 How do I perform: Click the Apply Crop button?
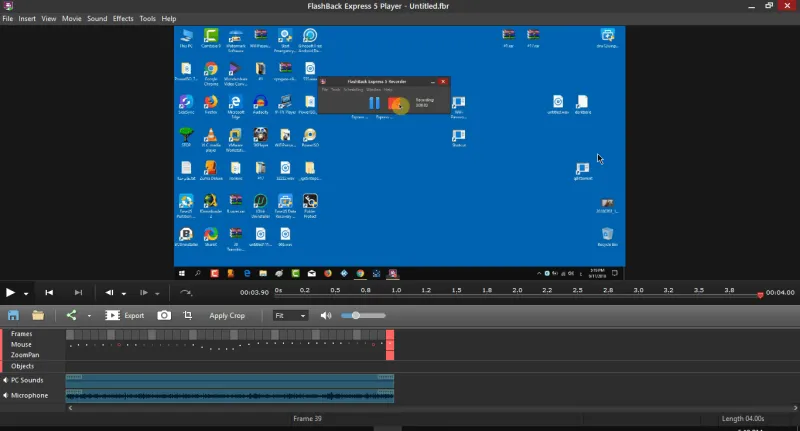[x=227, y=315]
